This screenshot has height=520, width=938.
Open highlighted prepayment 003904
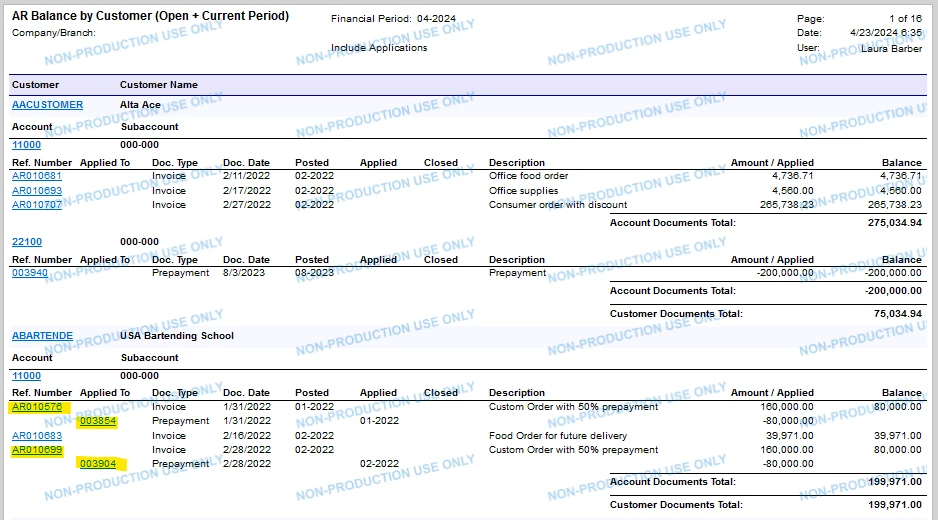(98, 464)
